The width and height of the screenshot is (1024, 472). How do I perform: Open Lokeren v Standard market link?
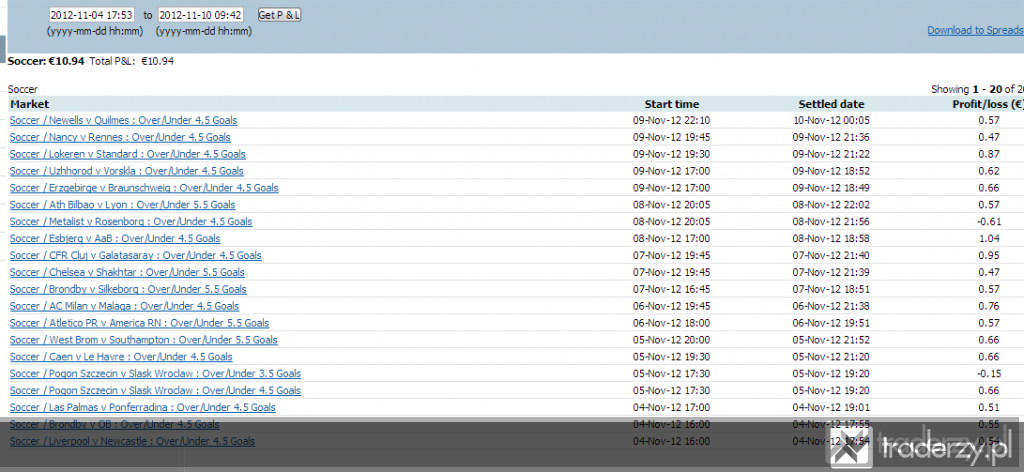(x=127, y=154)
